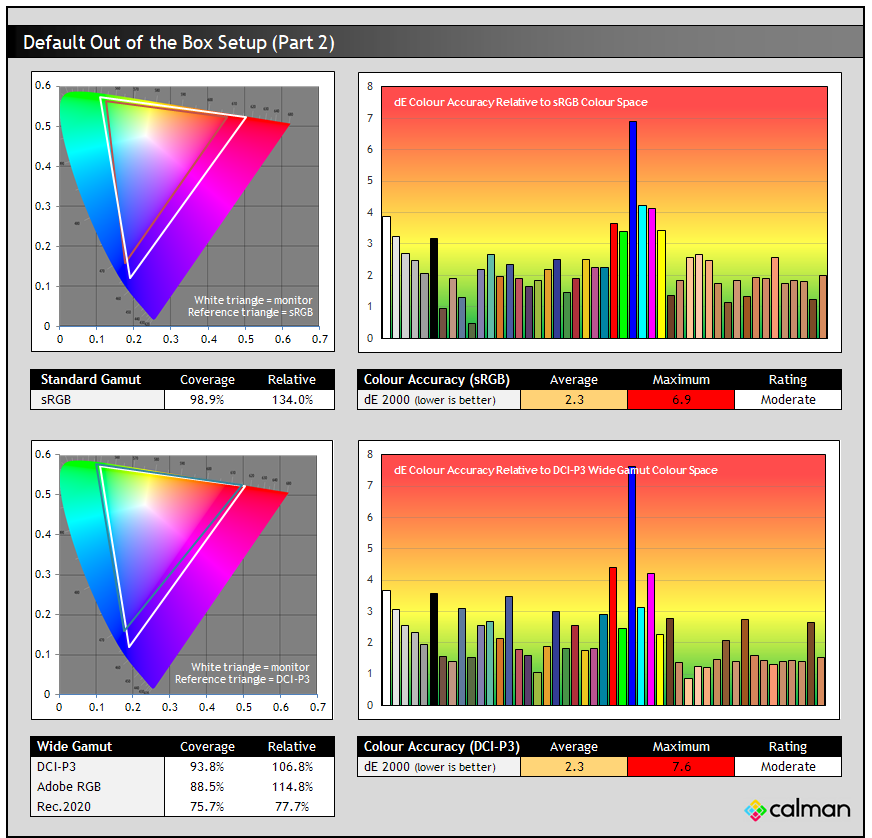The image size is (872, 838).
Task: Click the Moderate rating in sRGB table
Action: click(787, 400)
